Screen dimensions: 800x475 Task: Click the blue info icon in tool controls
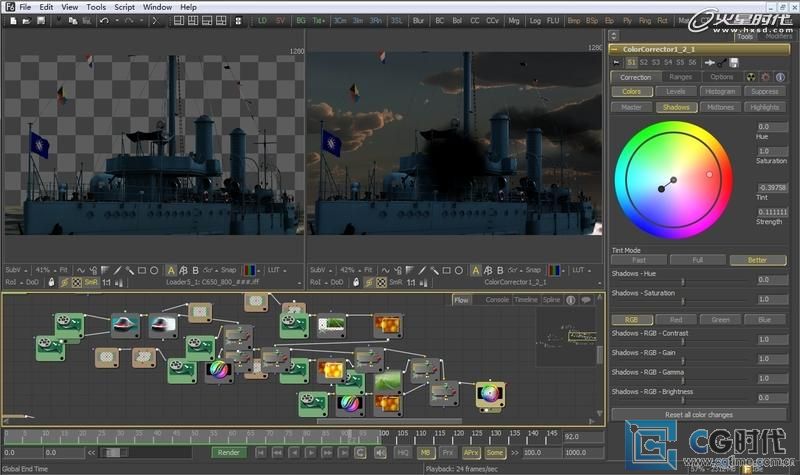coord(780,77)
